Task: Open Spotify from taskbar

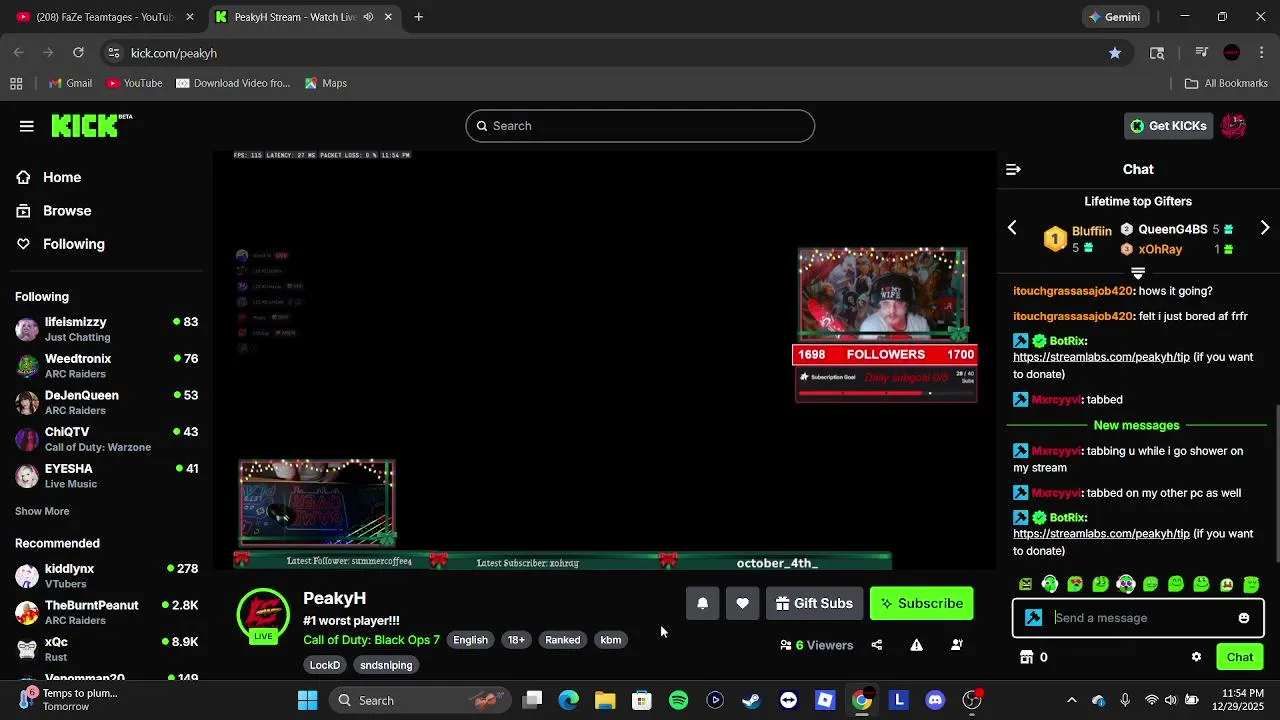Action: [678, 700]
